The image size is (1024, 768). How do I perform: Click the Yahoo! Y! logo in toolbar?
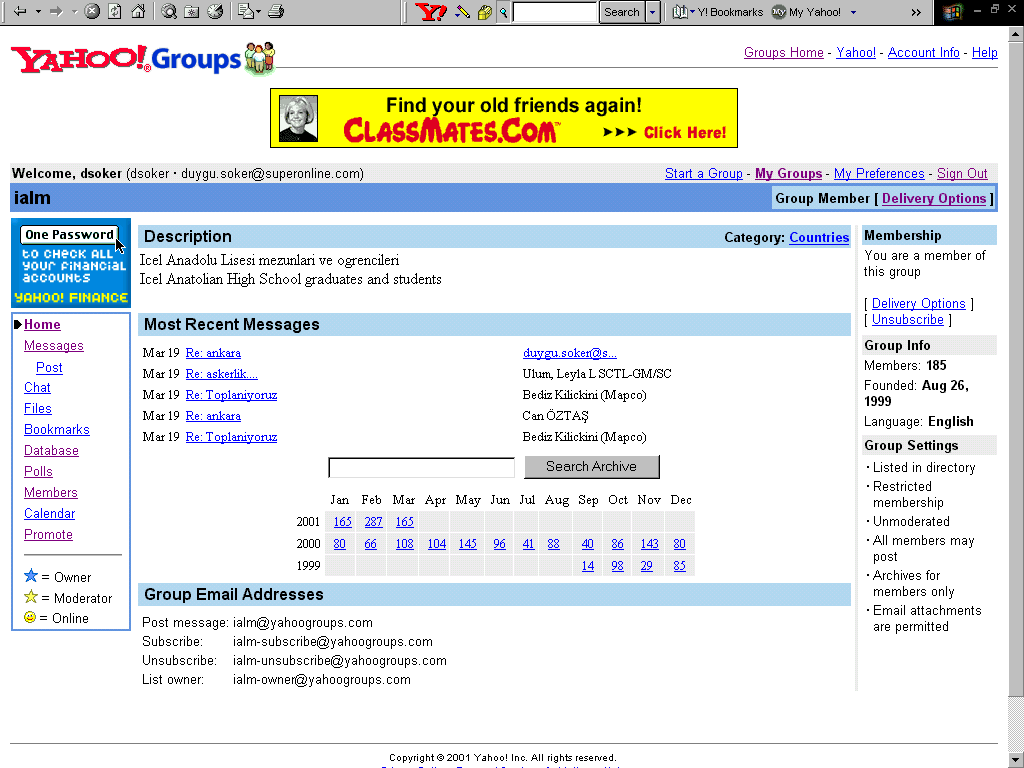pyautogui.click(x=431, y=12)
